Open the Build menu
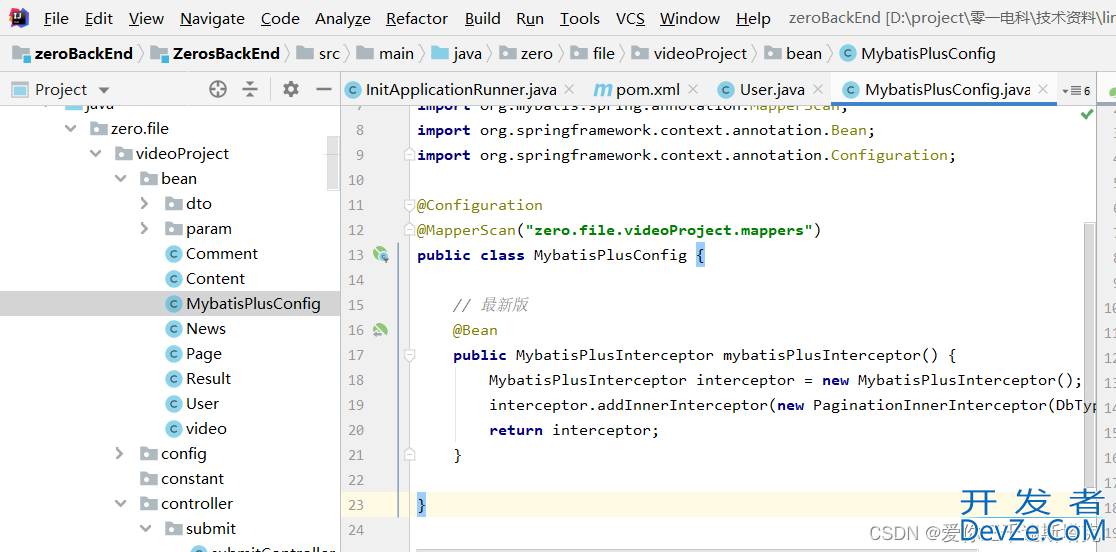Image resolution: width=1116 pixels, height=552 pixels. [483, 18]
